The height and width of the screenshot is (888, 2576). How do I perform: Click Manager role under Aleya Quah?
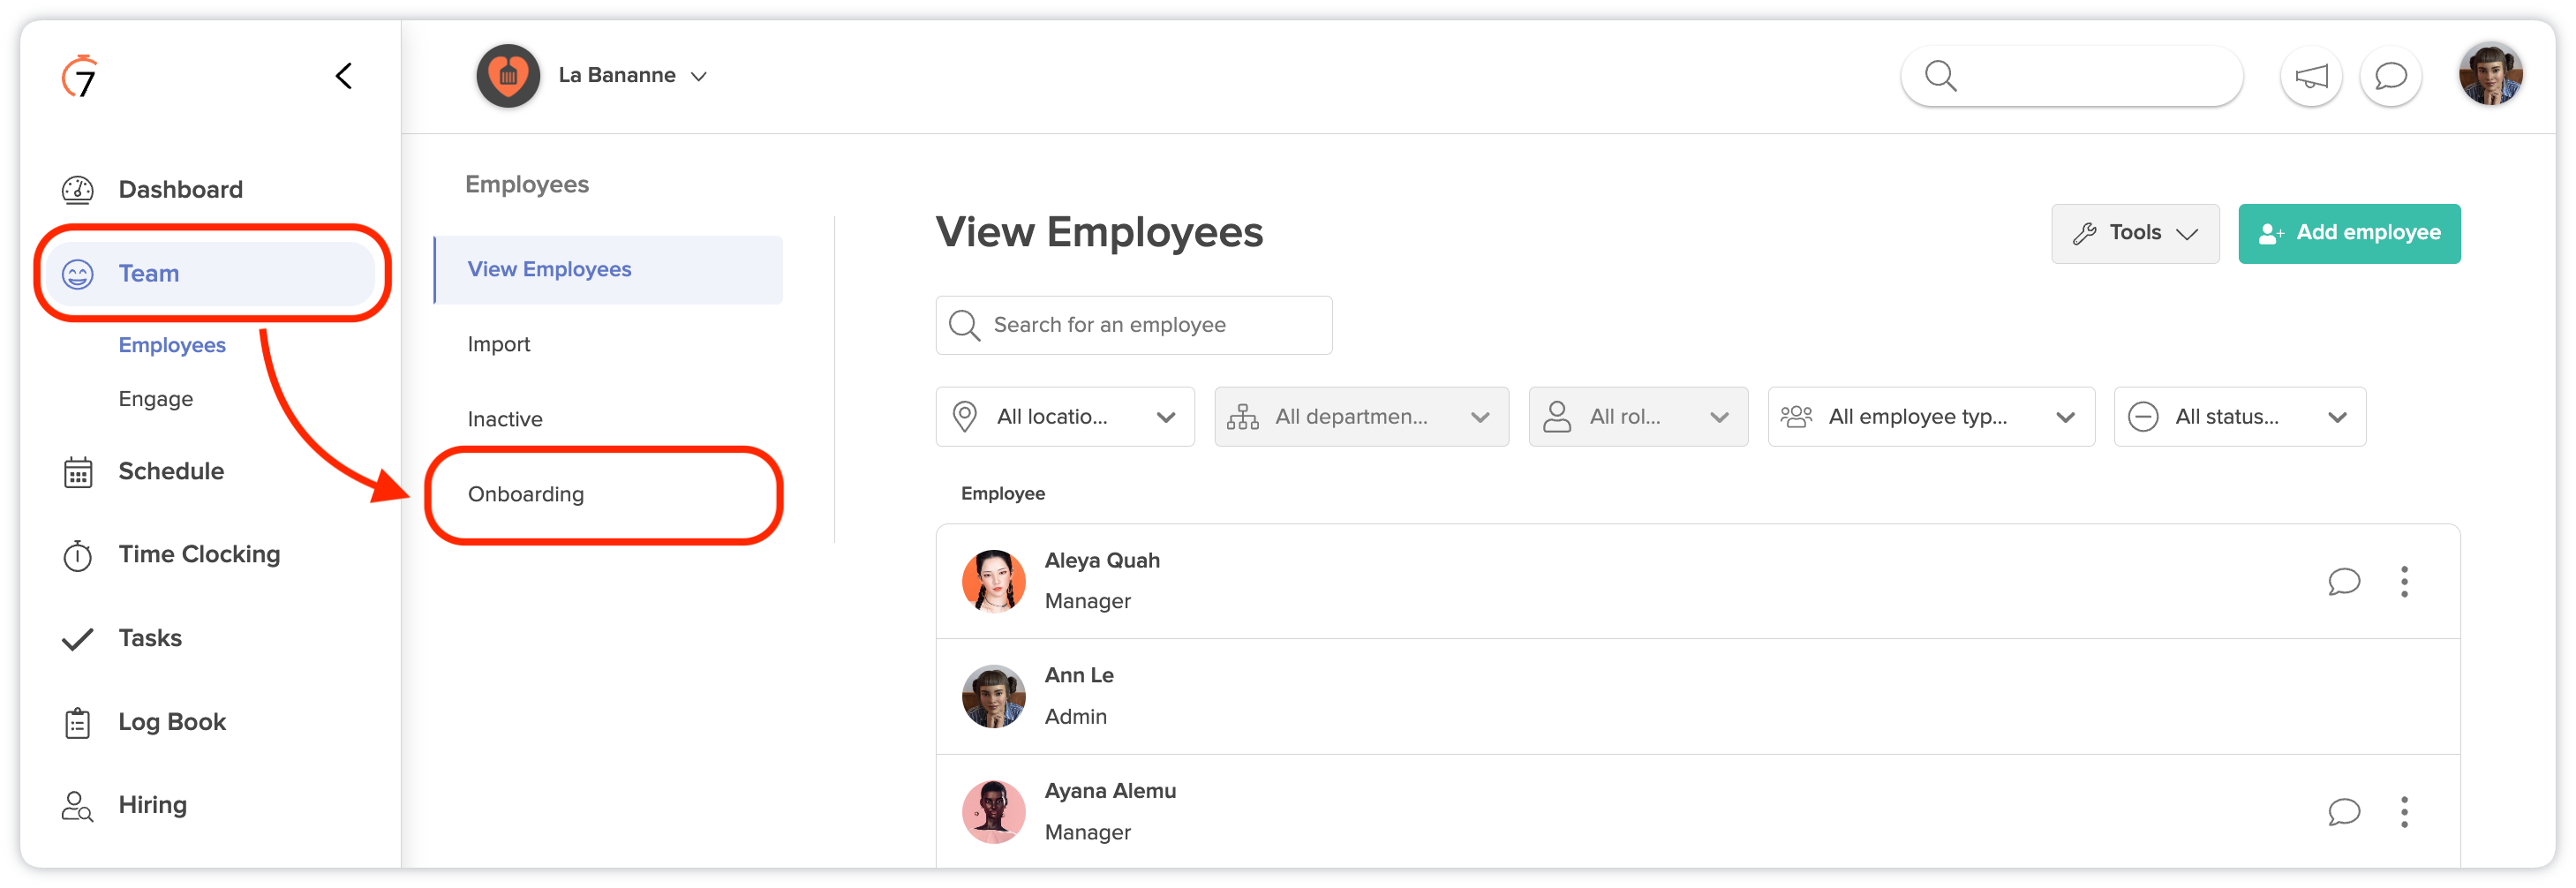[1087, 602]
